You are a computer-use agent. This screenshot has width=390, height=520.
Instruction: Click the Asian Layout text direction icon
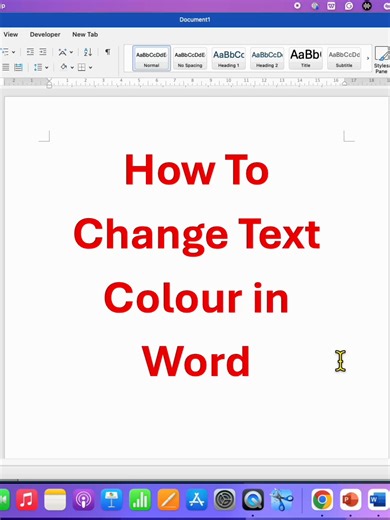click(x=62, y=52)
